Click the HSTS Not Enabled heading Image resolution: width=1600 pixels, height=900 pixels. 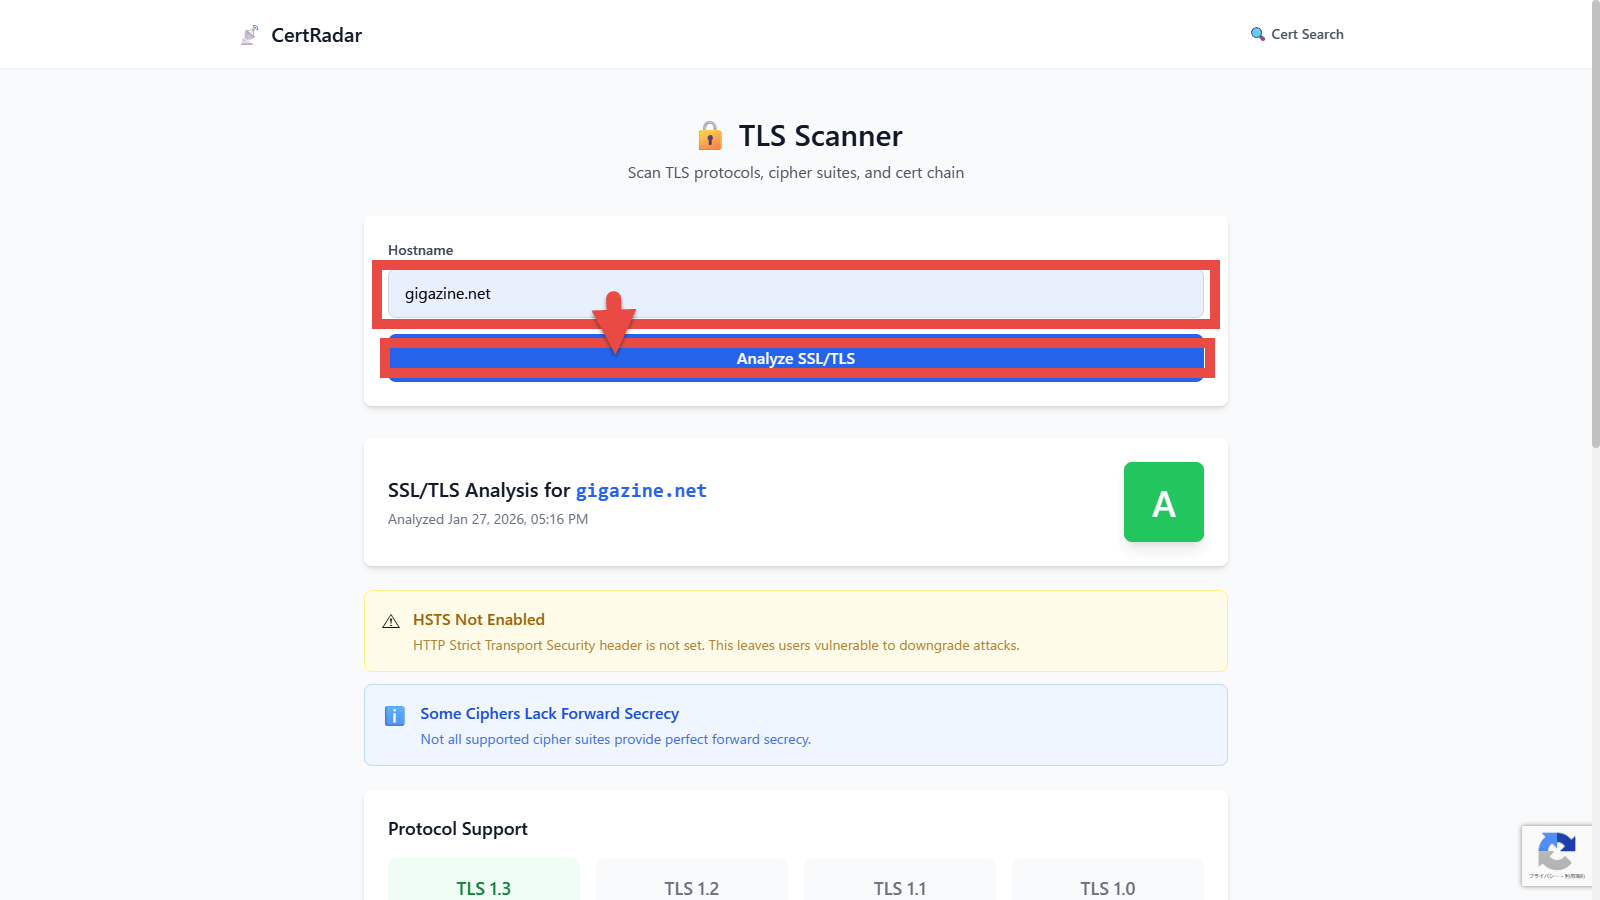(x=478, y=620)
